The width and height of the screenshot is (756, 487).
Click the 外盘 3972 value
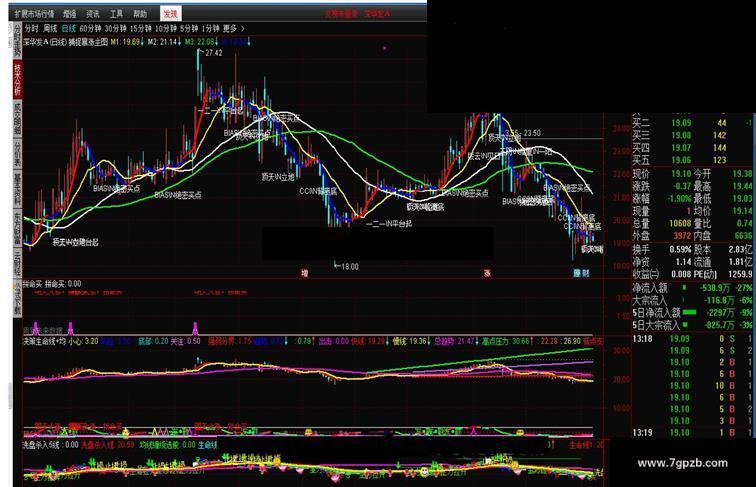tap(682, 236)
